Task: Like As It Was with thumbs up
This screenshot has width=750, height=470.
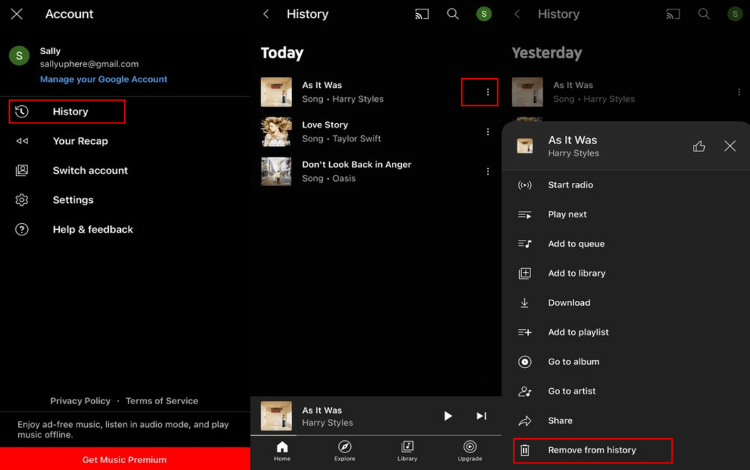Action: [x=699, y=146]
